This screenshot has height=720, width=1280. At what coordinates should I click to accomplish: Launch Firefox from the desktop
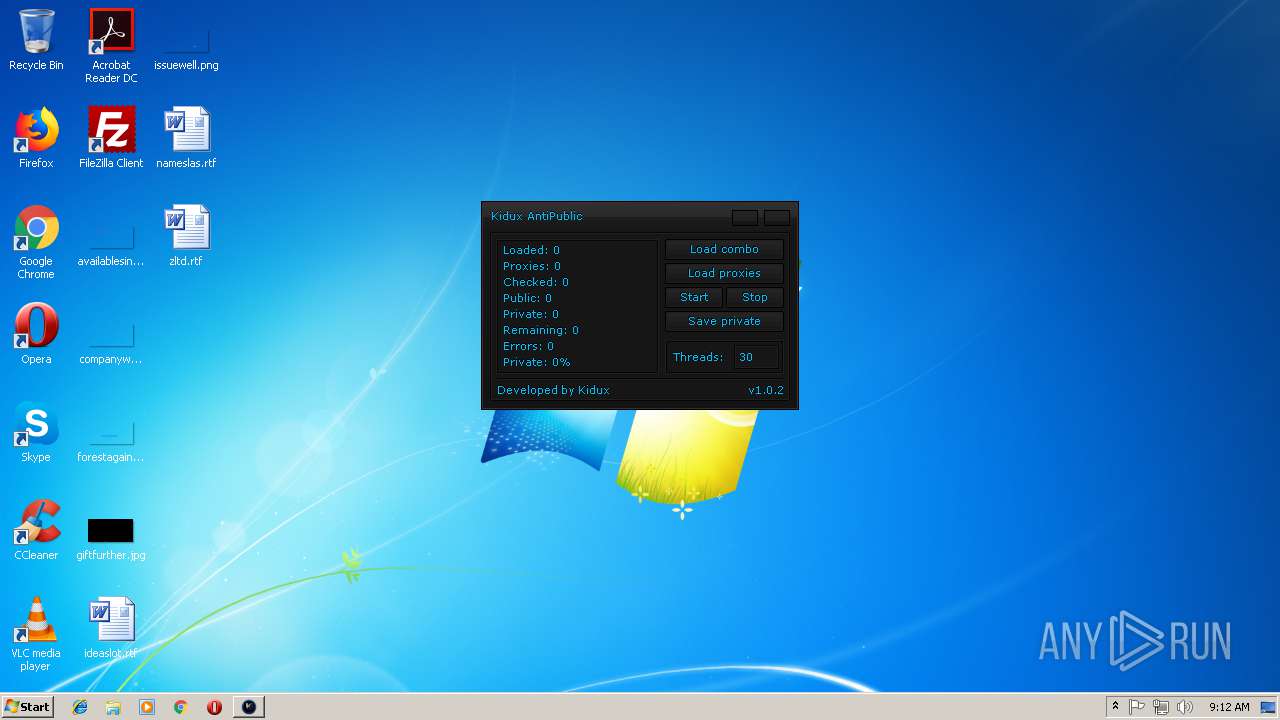pos(36,138)
